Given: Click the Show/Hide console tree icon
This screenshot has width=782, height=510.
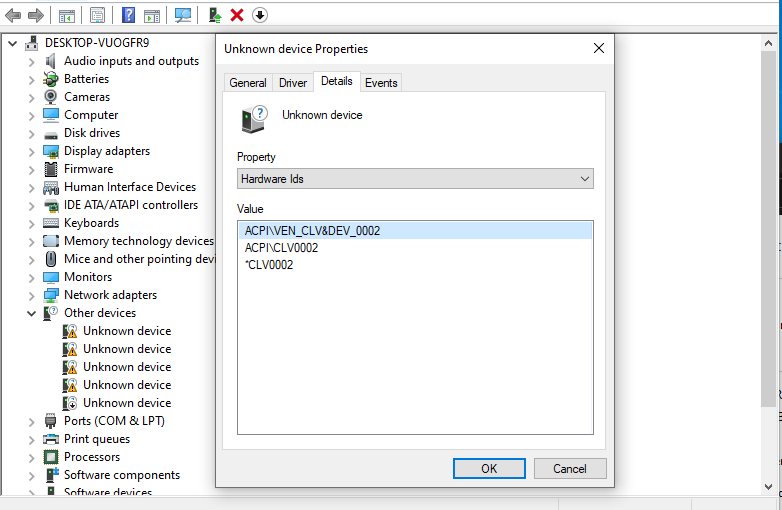Looking at the screenshot, I should pos(66,15).
